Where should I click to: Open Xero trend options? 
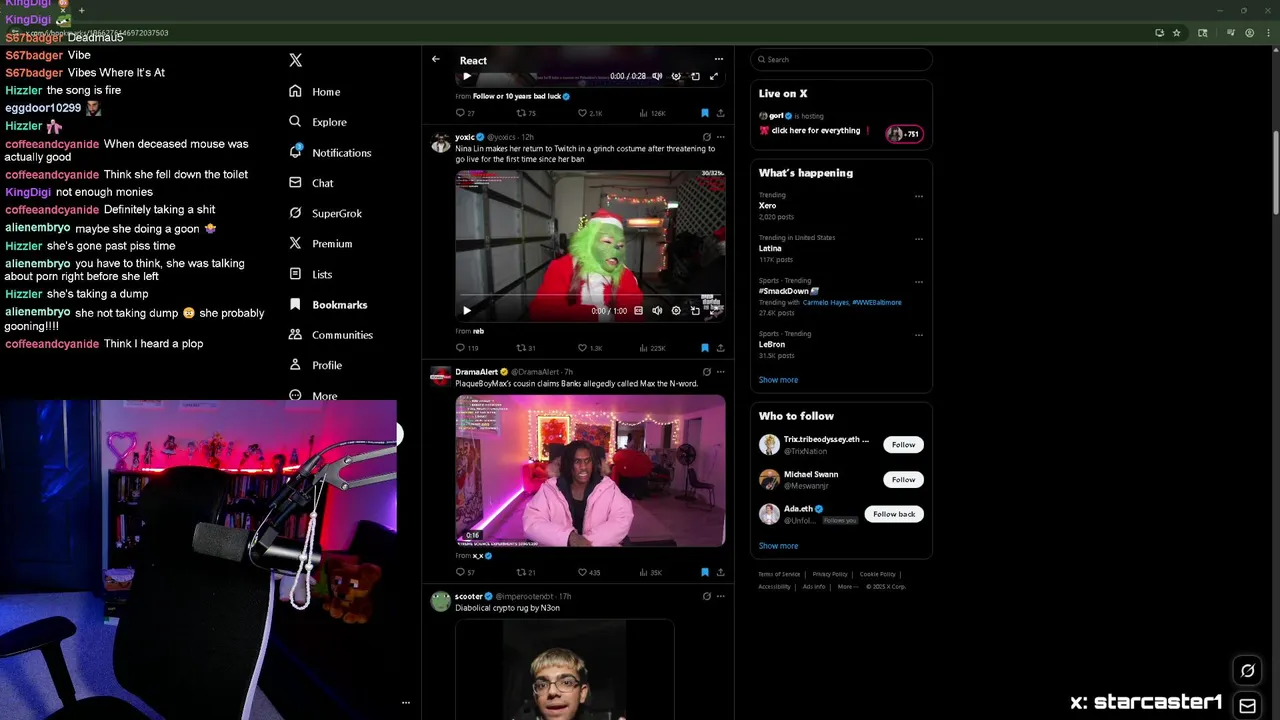pyautogui.click(x=918, y=196)
